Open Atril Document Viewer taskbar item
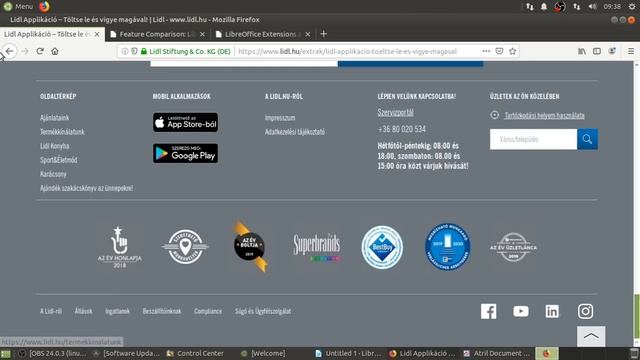 point(496,353)
